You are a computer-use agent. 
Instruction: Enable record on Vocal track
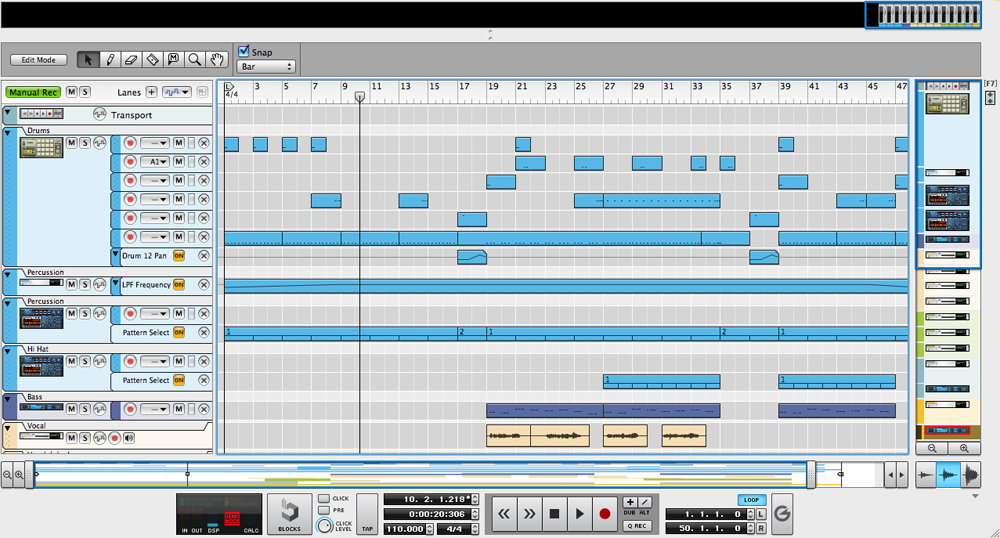tap(115, 438)
